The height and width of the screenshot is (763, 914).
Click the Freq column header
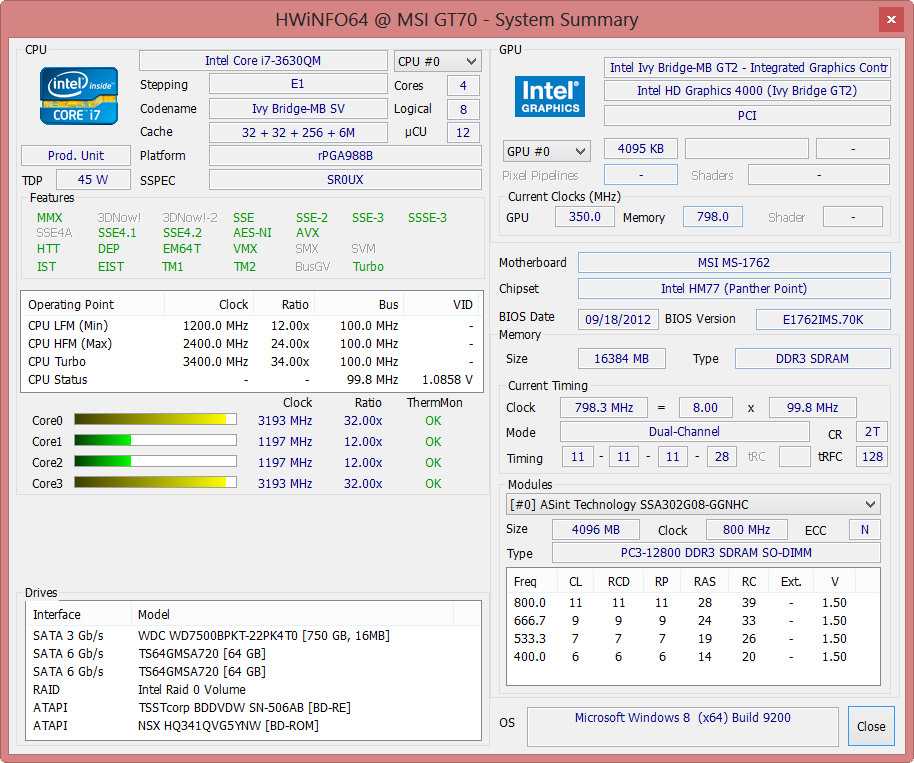click(530, 581)
